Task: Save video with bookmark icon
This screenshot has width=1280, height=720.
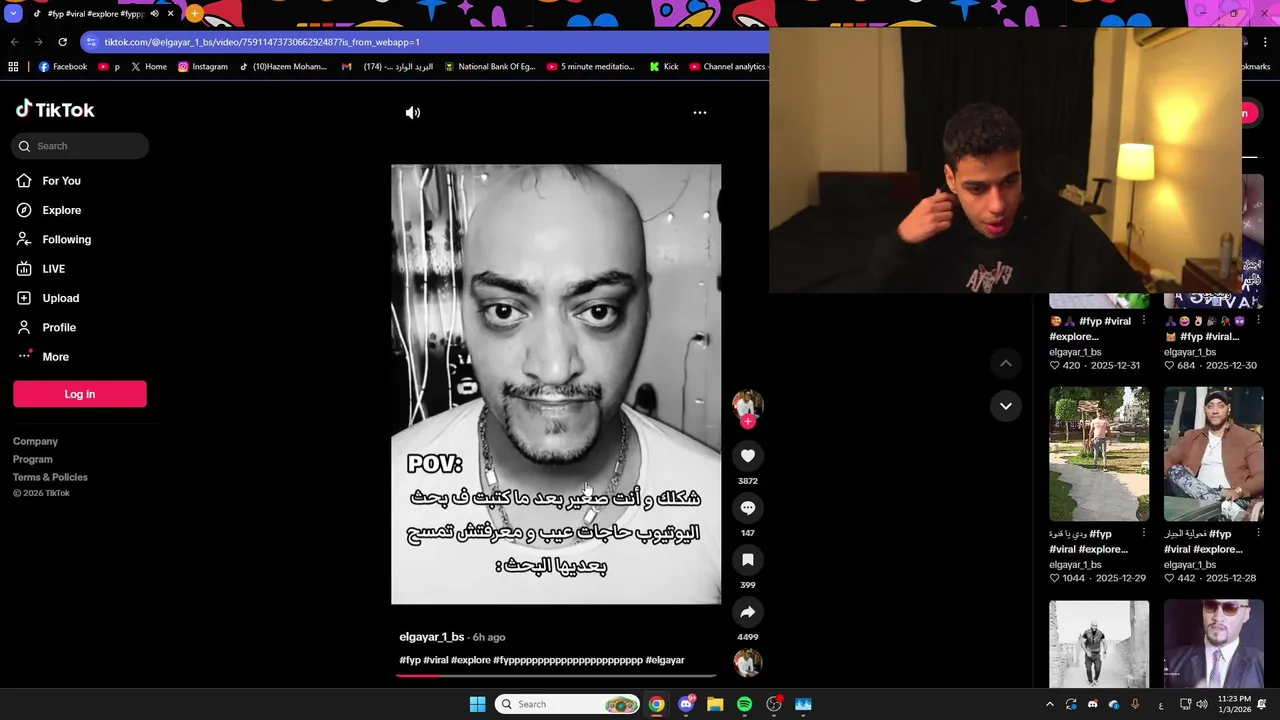Action: click(747, 560)
